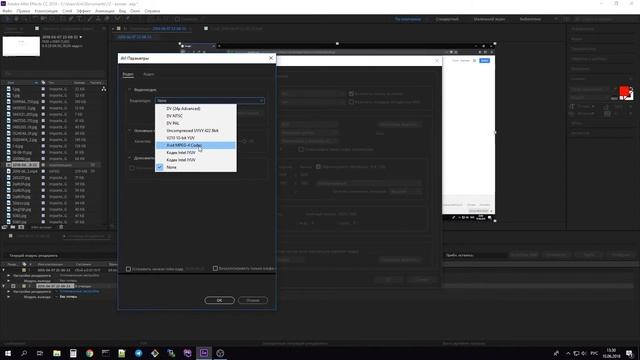Choose DV NTSC from the codec list
640x360 pixels.
196,116
